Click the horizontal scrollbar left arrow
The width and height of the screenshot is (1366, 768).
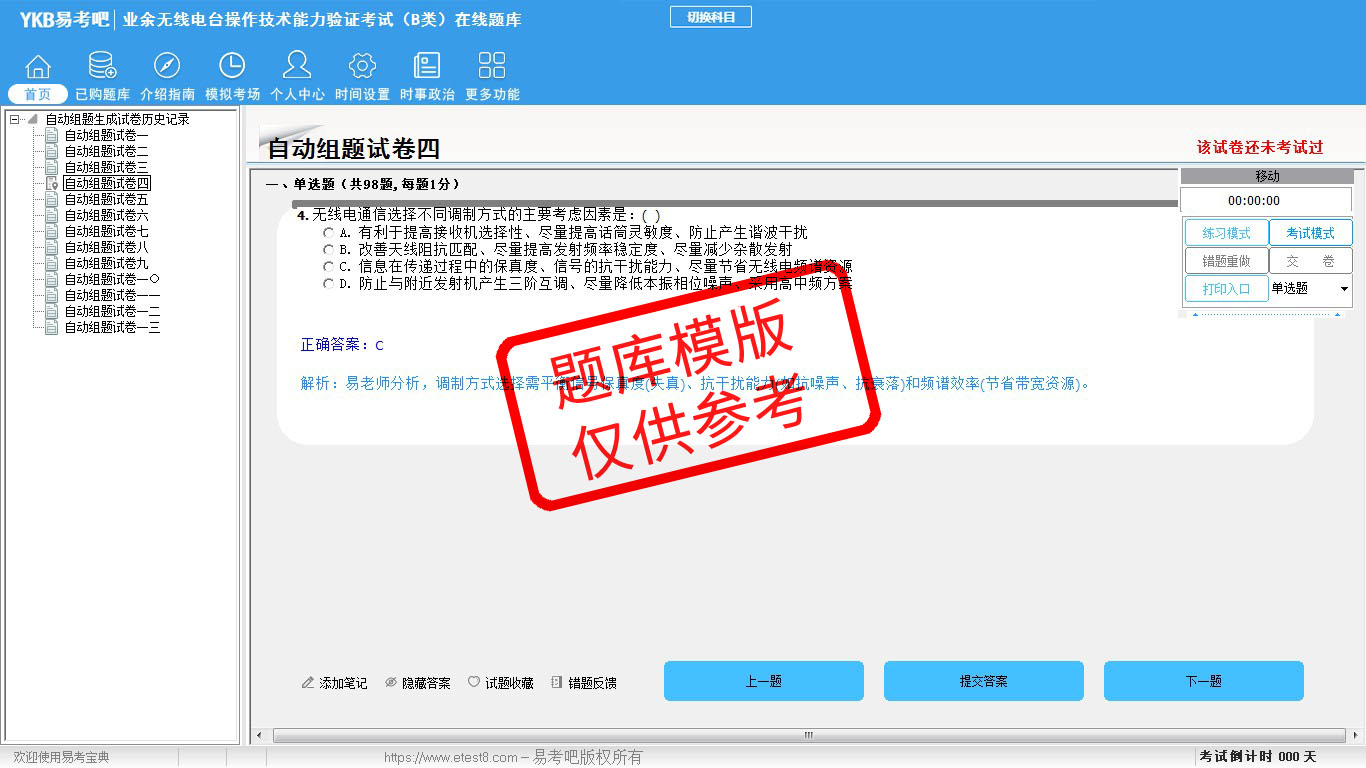click(261, 736)
